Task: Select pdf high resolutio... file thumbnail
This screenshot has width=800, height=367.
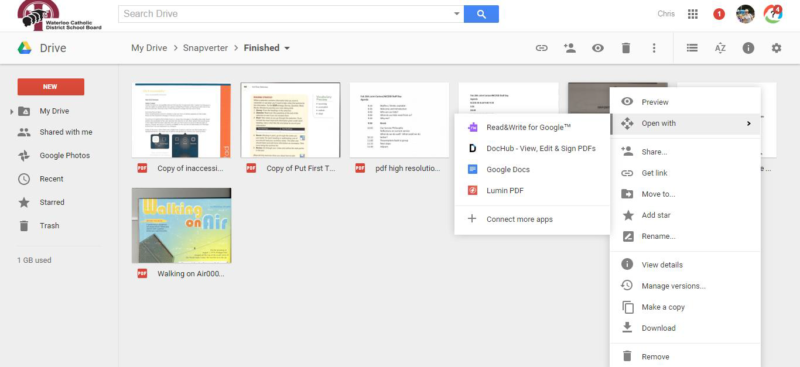Action: pyautogui.click(x=399, y=120)
